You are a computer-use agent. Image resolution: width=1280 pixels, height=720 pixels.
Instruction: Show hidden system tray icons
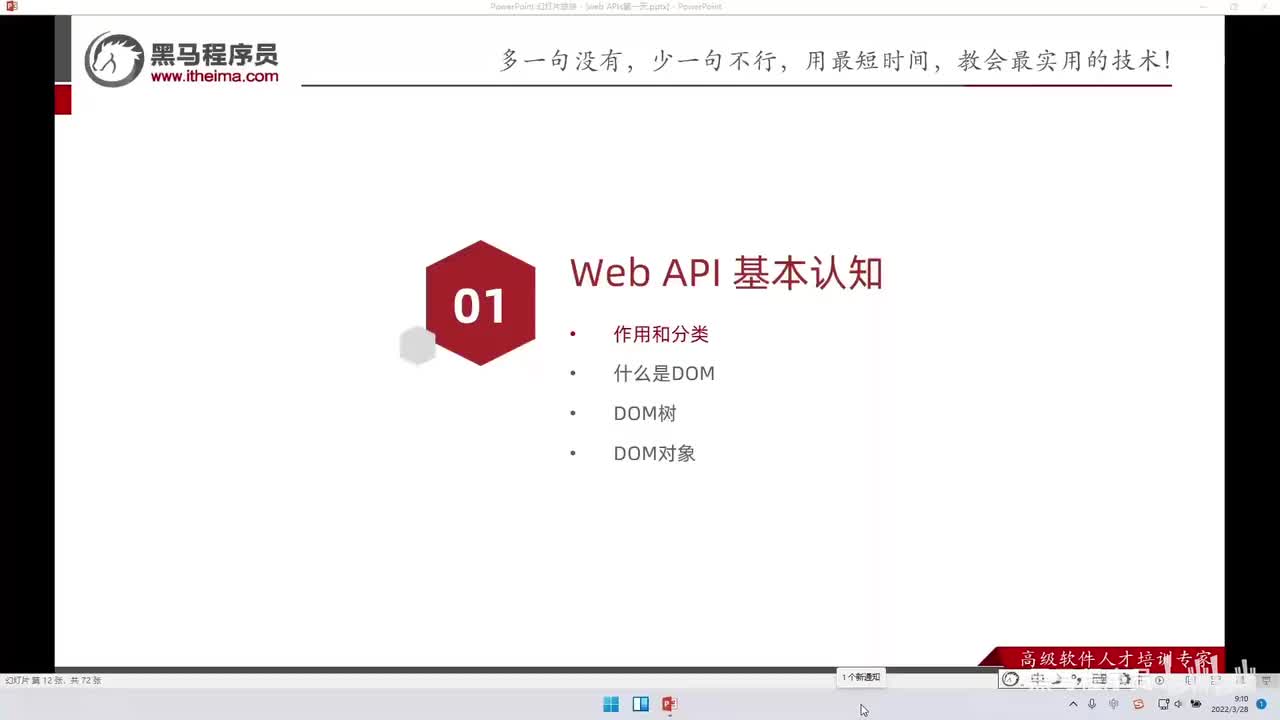pos(1073,704)
